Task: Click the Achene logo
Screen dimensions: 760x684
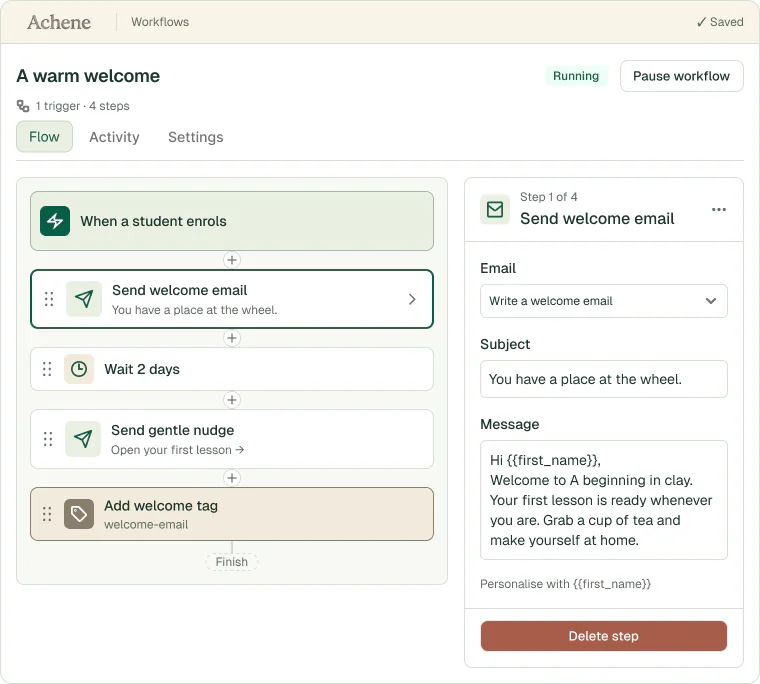Action: pos(59,22)
